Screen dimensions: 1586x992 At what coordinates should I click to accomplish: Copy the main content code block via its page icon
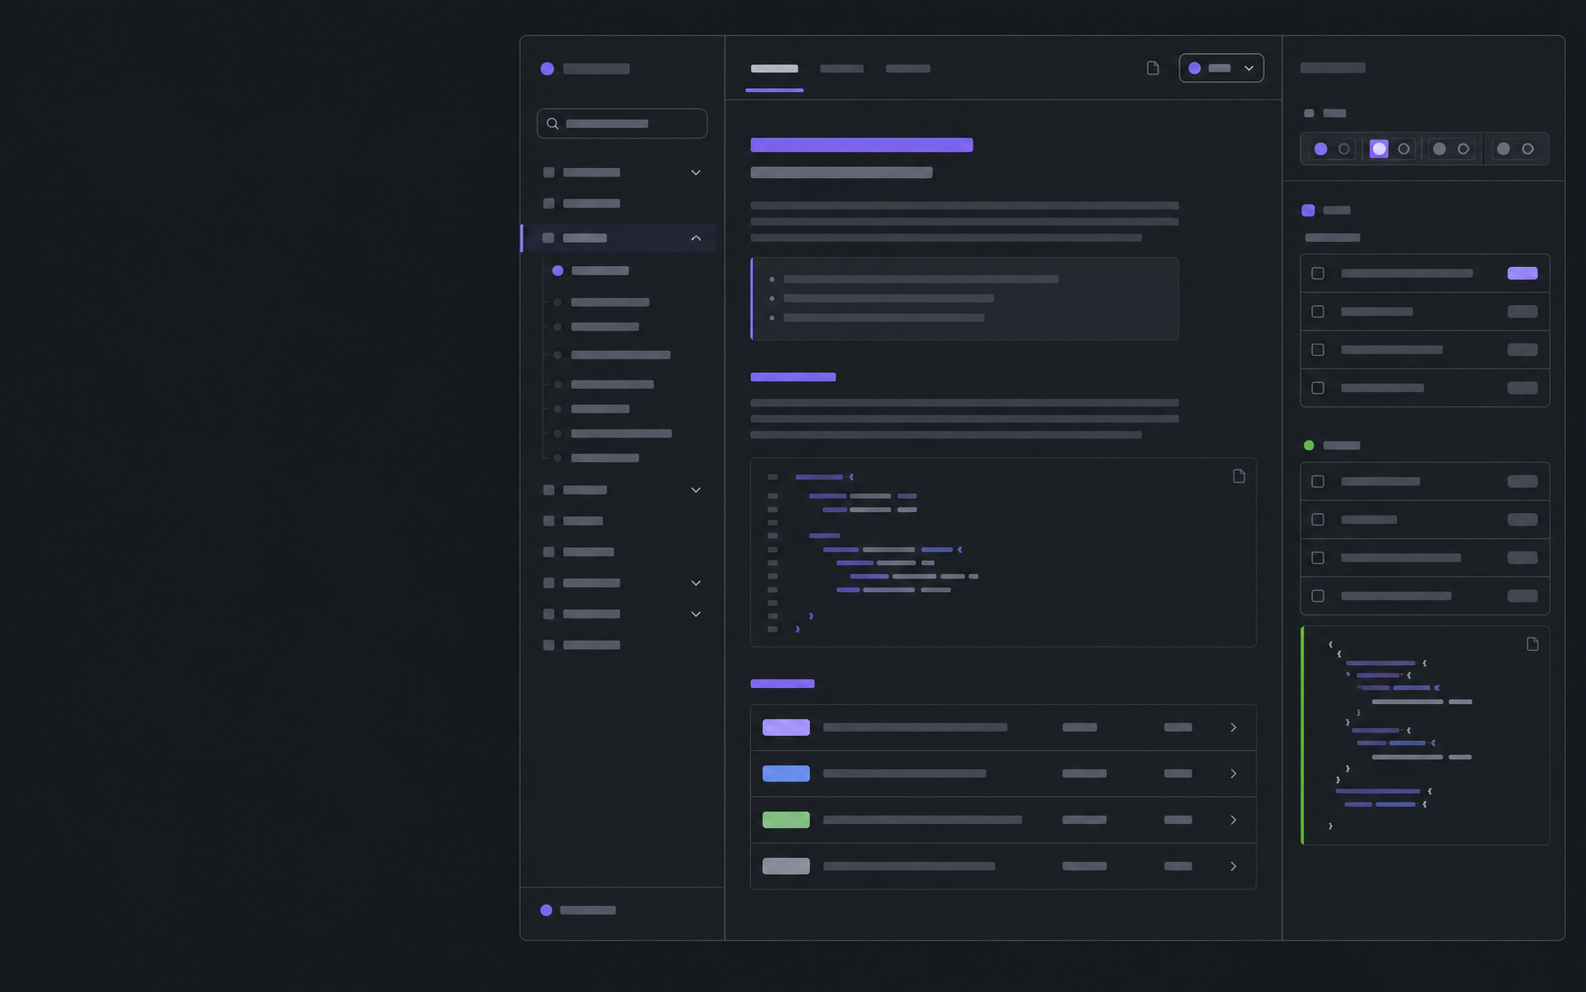[x=1239, y=476]
